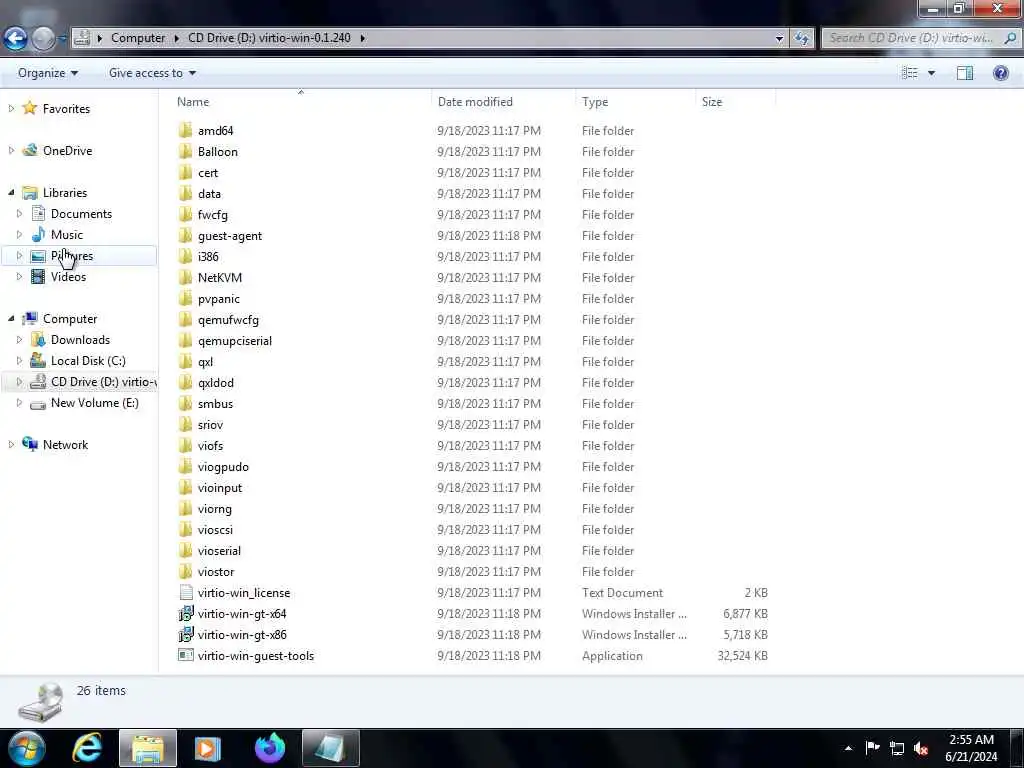Click the taskbar clock and date

click(x=971, y=748)
